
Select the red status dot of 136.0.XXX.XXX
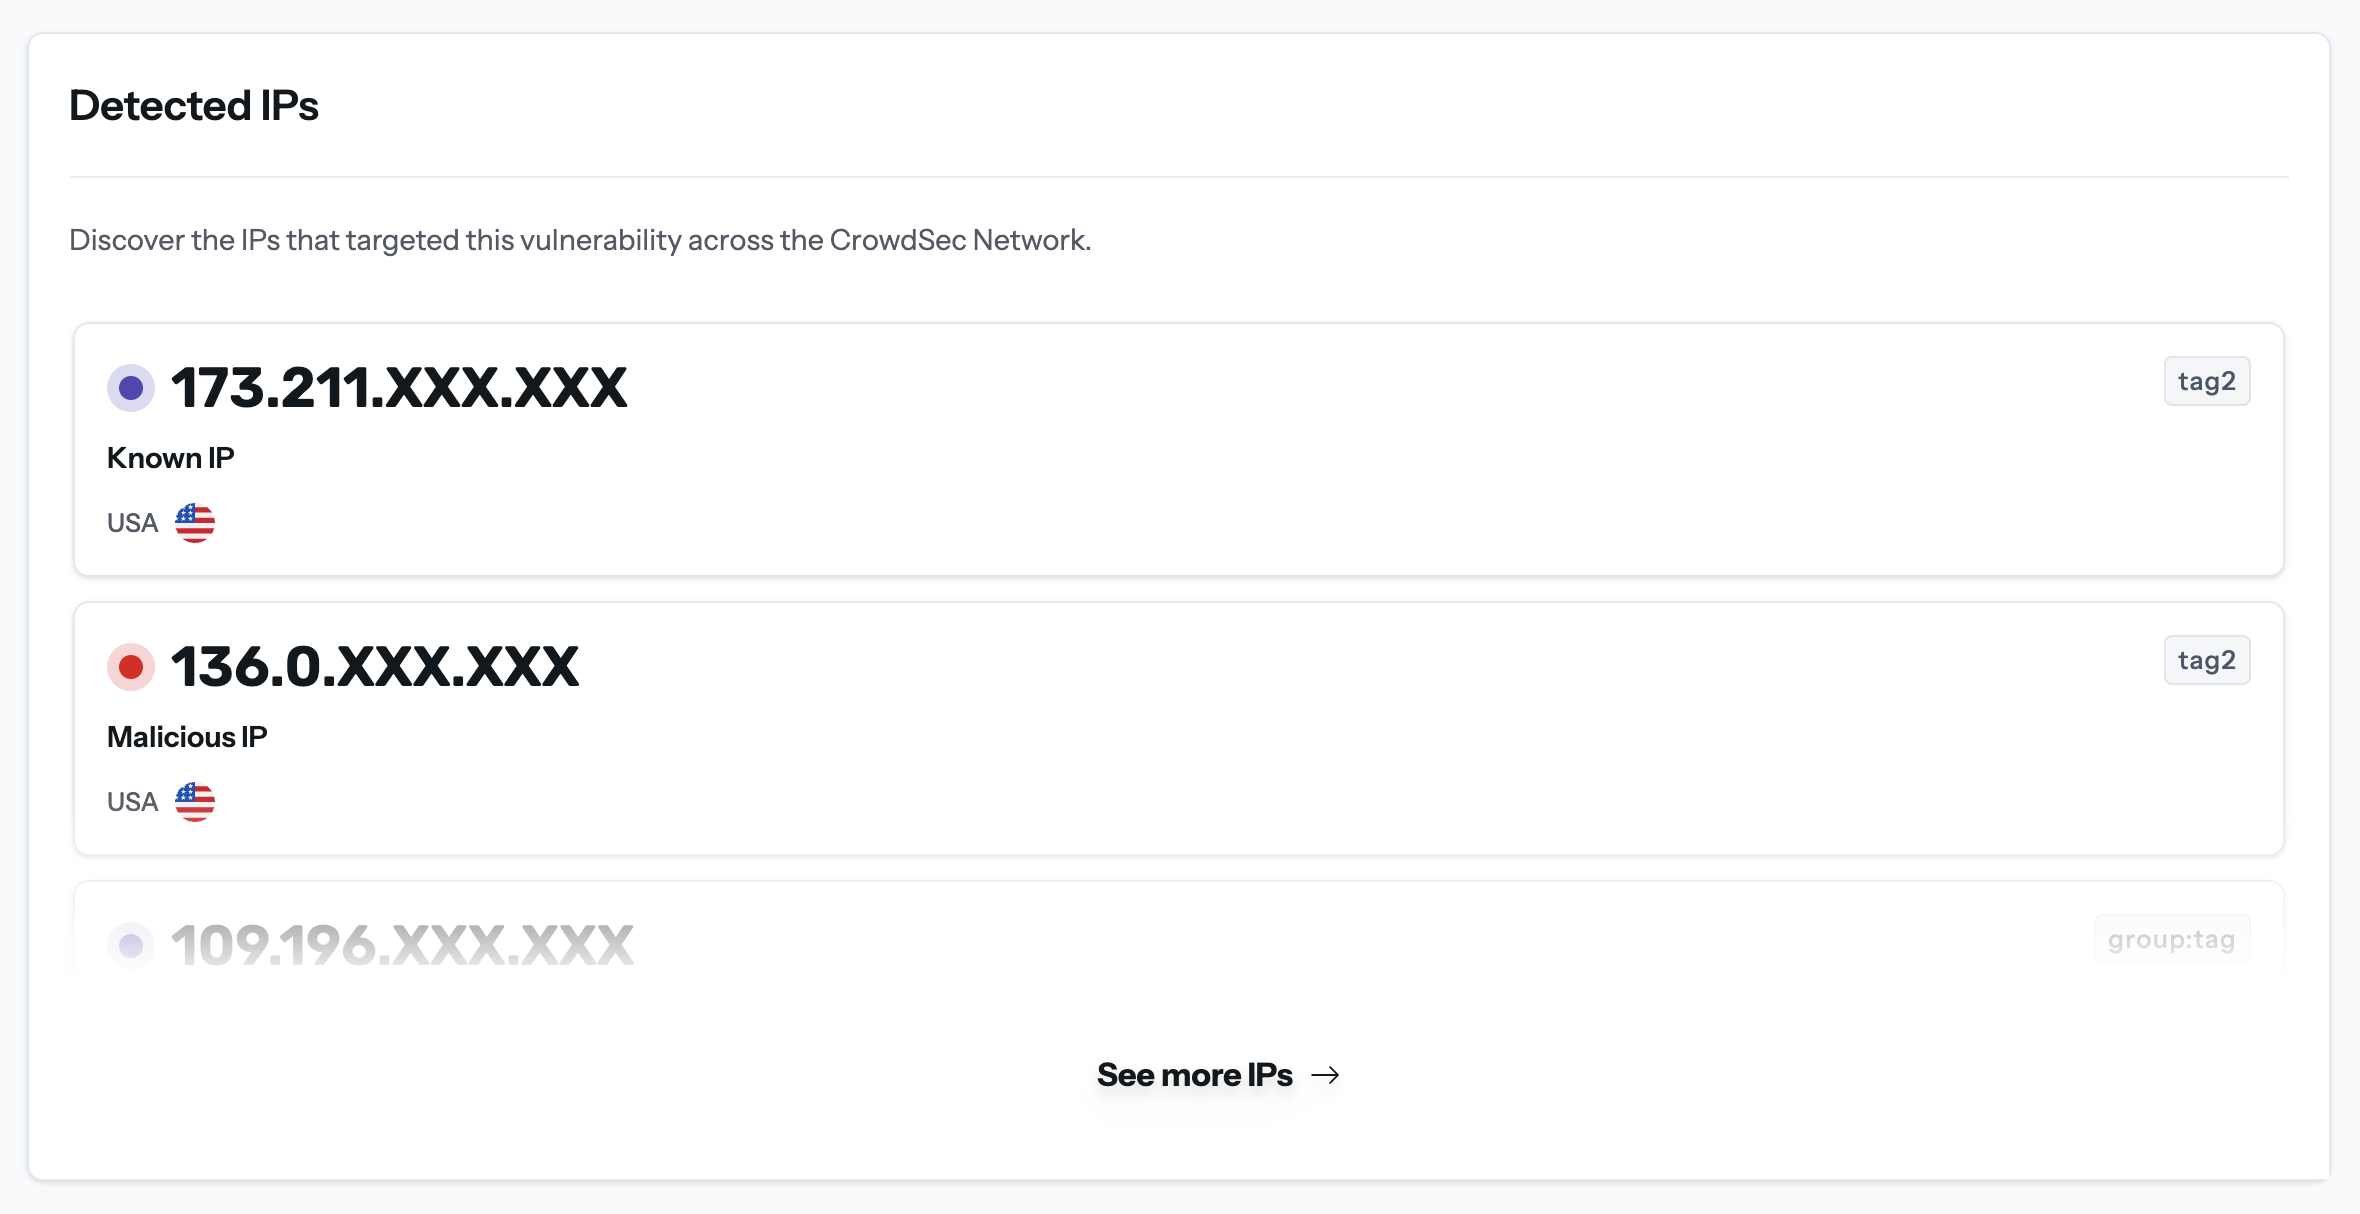pyautogui.click(x=130, y=666)
